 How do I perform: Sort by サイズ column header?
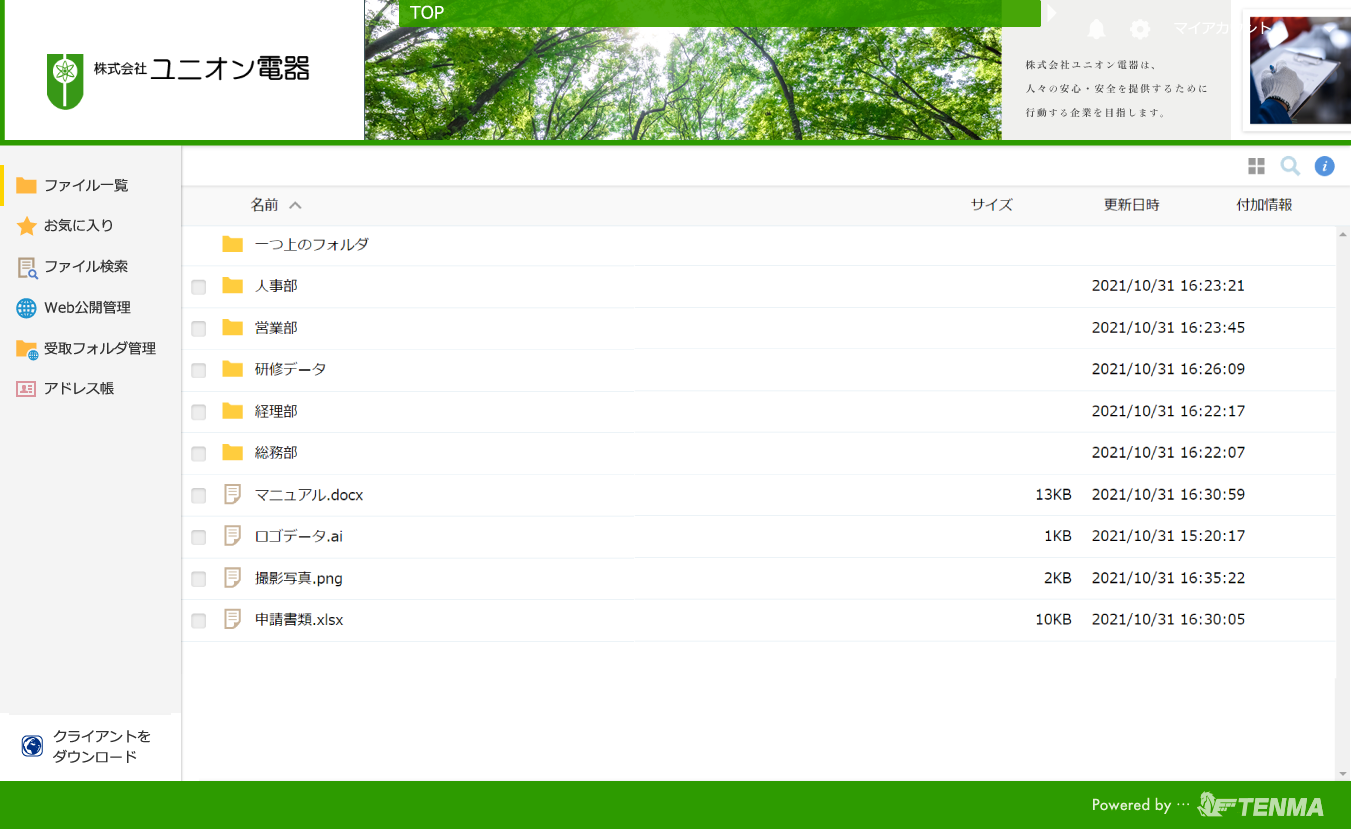[x=991, y=205]
